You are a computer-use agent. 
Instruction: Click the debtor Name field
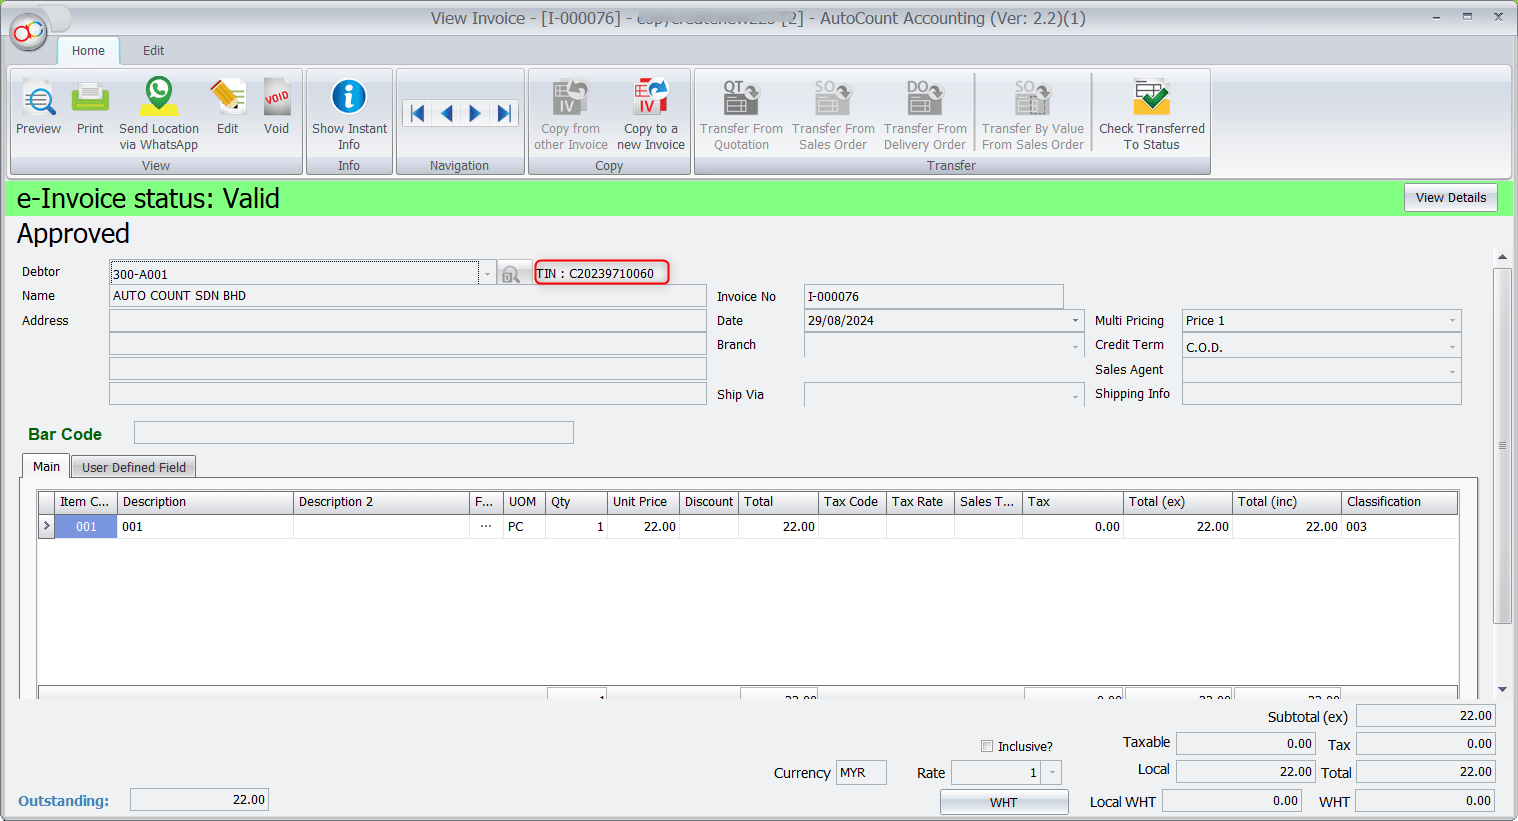[408, 296]
